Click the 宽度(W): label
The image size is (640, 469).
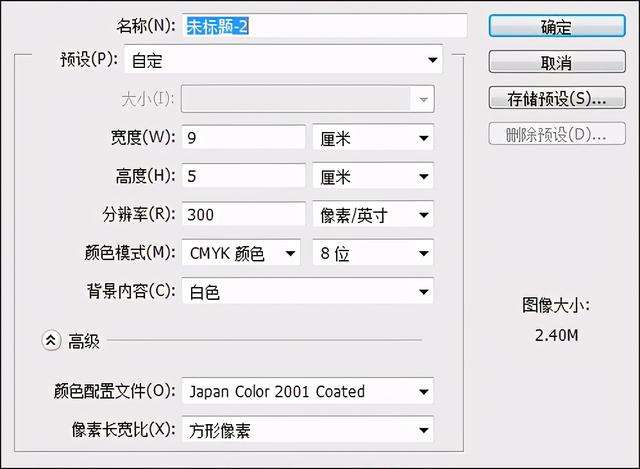click(143, 138)
